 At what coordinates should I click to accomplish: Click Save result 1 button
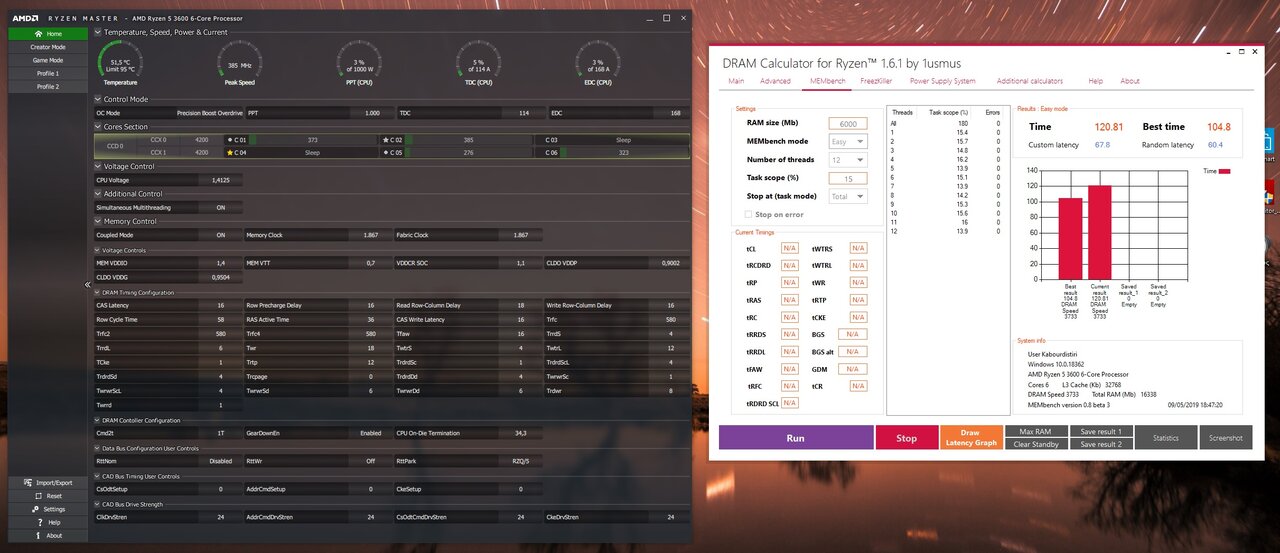pos(1101,432)
